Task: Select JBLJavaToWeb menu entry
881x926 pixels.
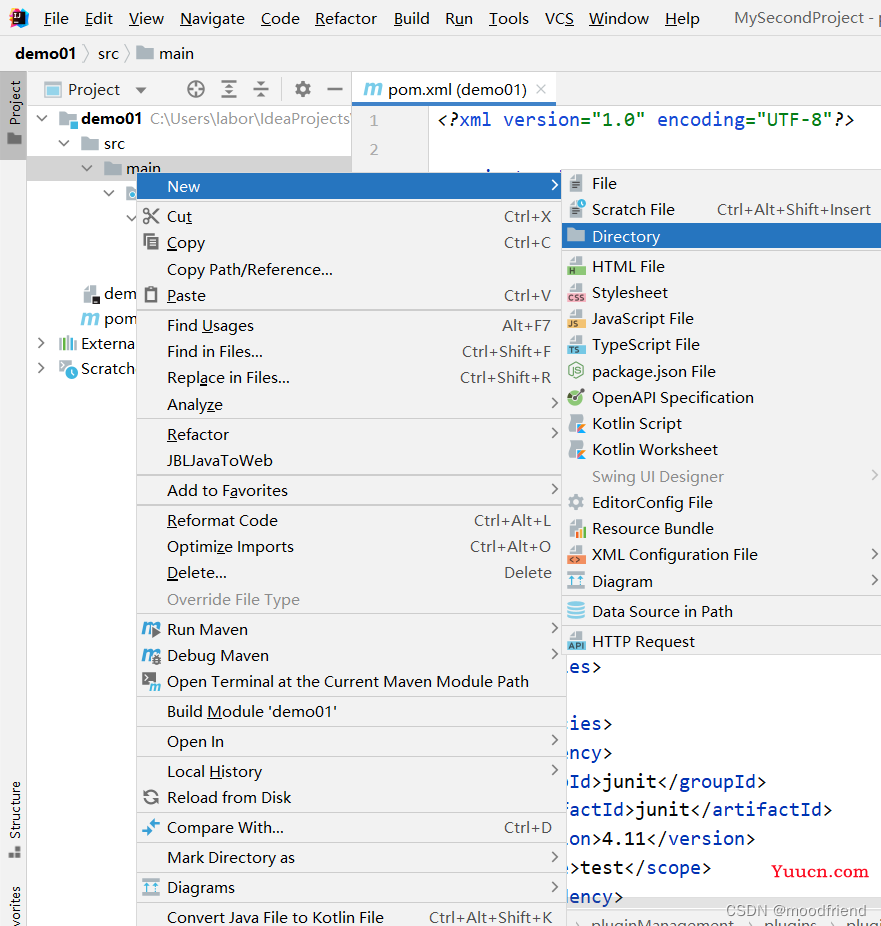Action: point(348,461)
